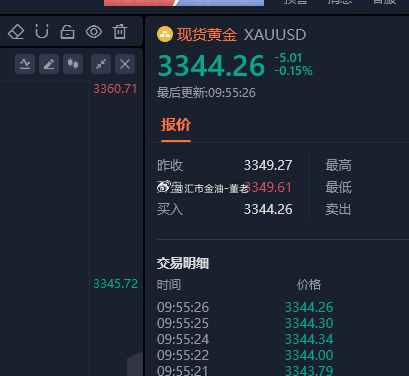Open the chart indicators icon
This screenshot has height=376, width=409.
coord(25,64)
